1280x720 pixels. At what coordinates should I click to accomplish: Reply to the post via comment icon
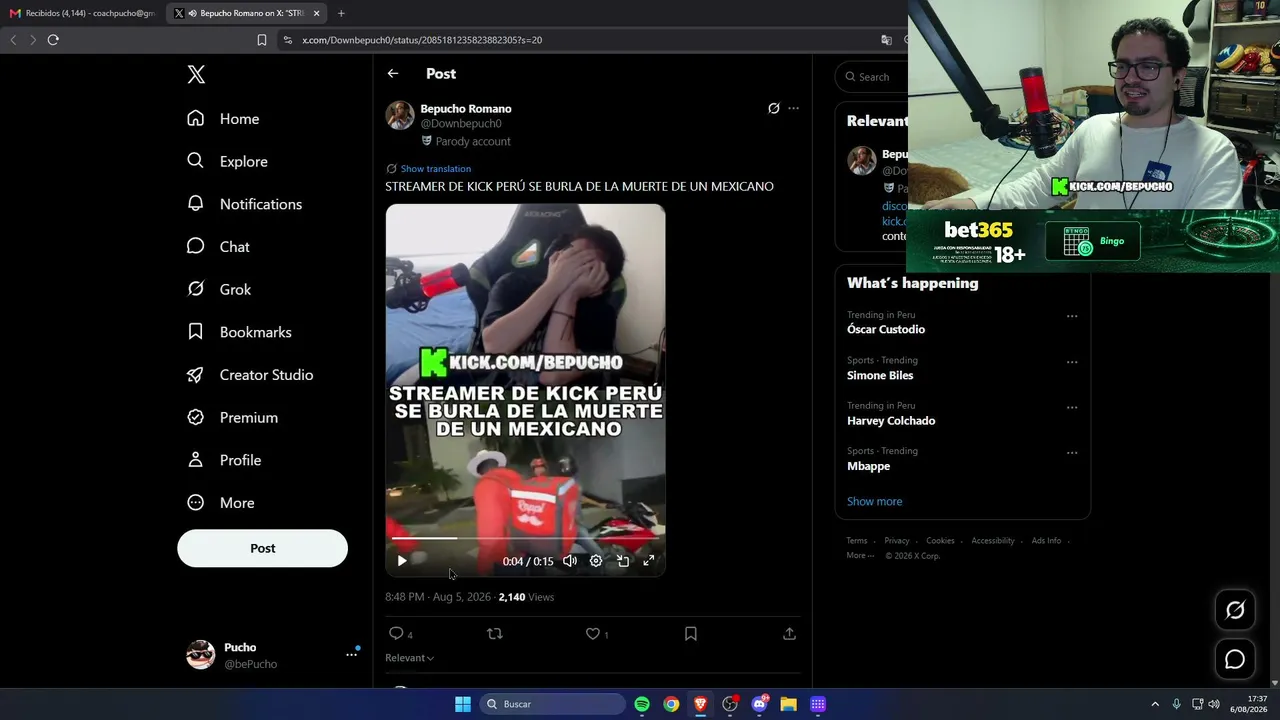click(396, 634)
